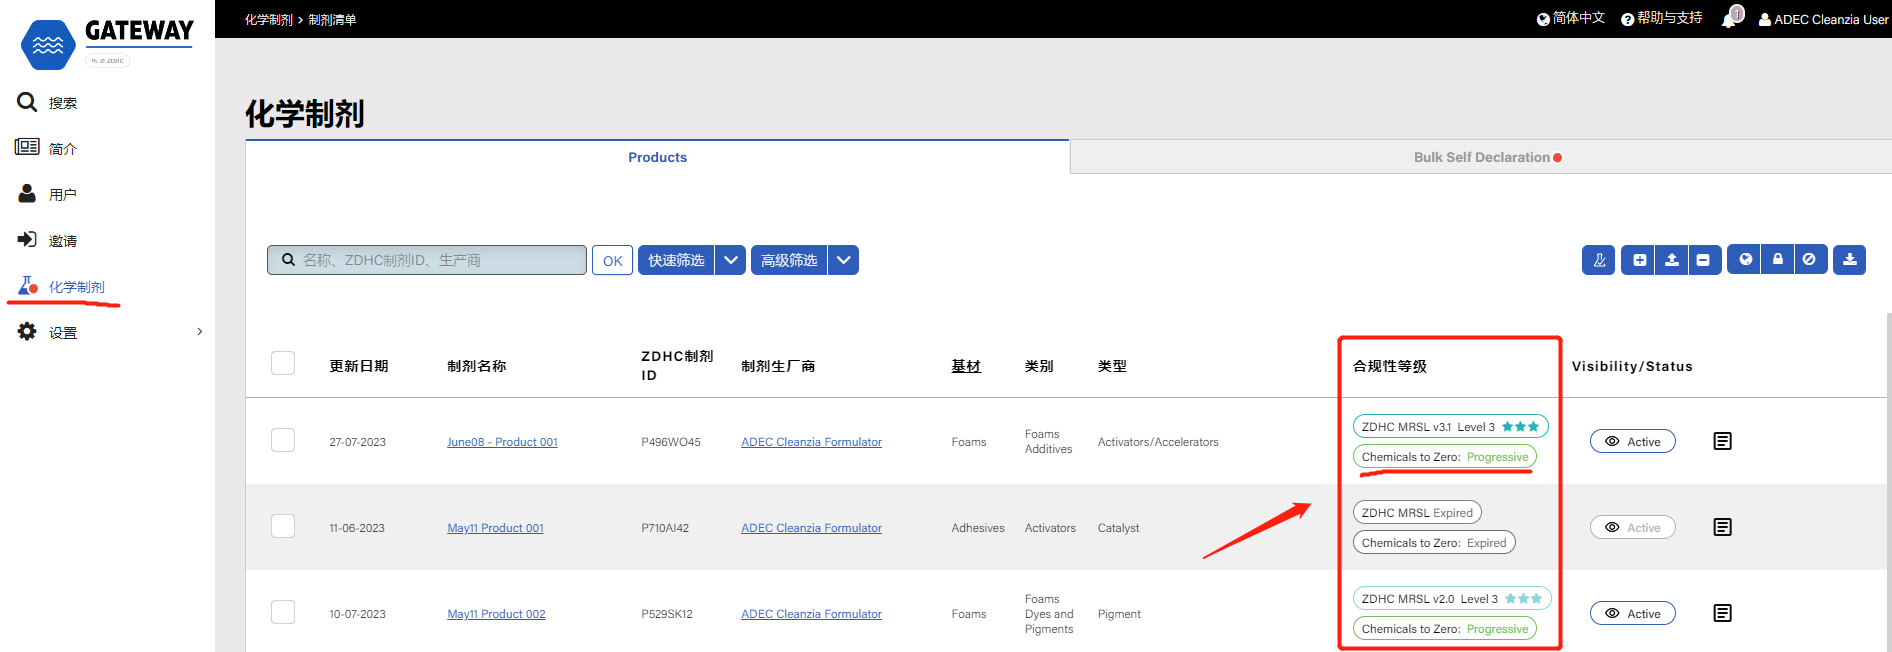Screen dimensions: 1892x652
Task: Expand the 高级筛选 dropdown arrow
Action: pos(844,260)
